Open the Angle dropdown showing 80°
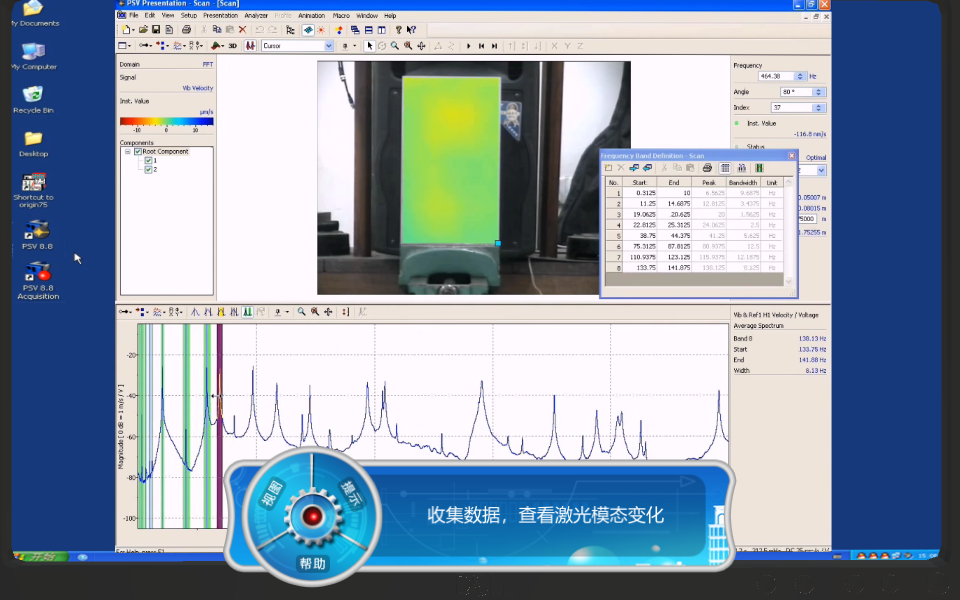 819,92
